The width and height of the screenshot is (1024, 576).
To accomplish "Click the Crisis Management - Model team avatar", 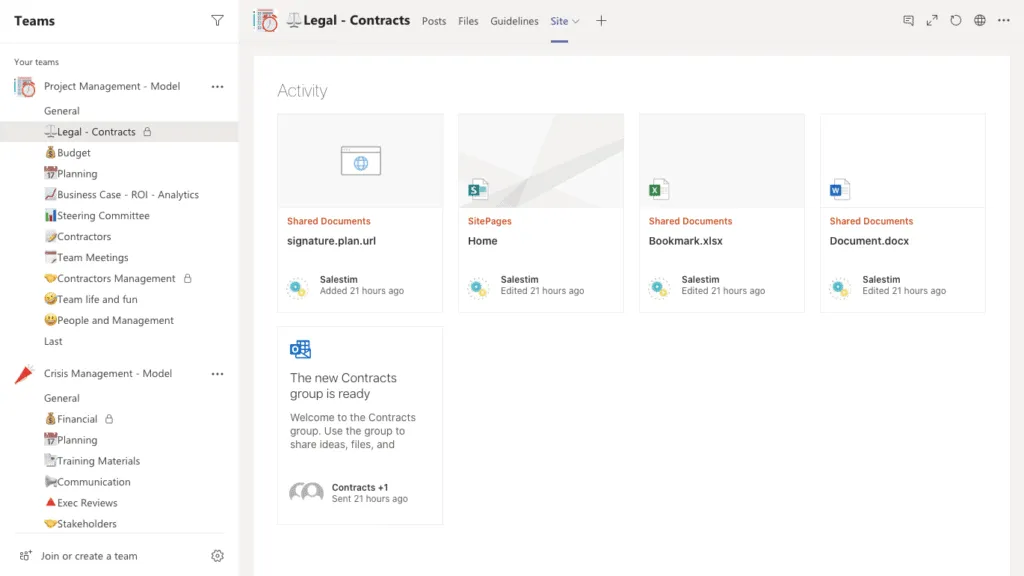I will point(25,374).
